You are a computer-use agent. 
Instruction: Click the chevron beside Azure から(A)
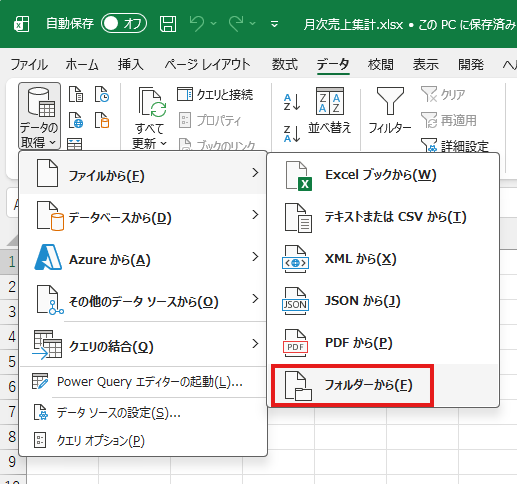coord(255,257)
